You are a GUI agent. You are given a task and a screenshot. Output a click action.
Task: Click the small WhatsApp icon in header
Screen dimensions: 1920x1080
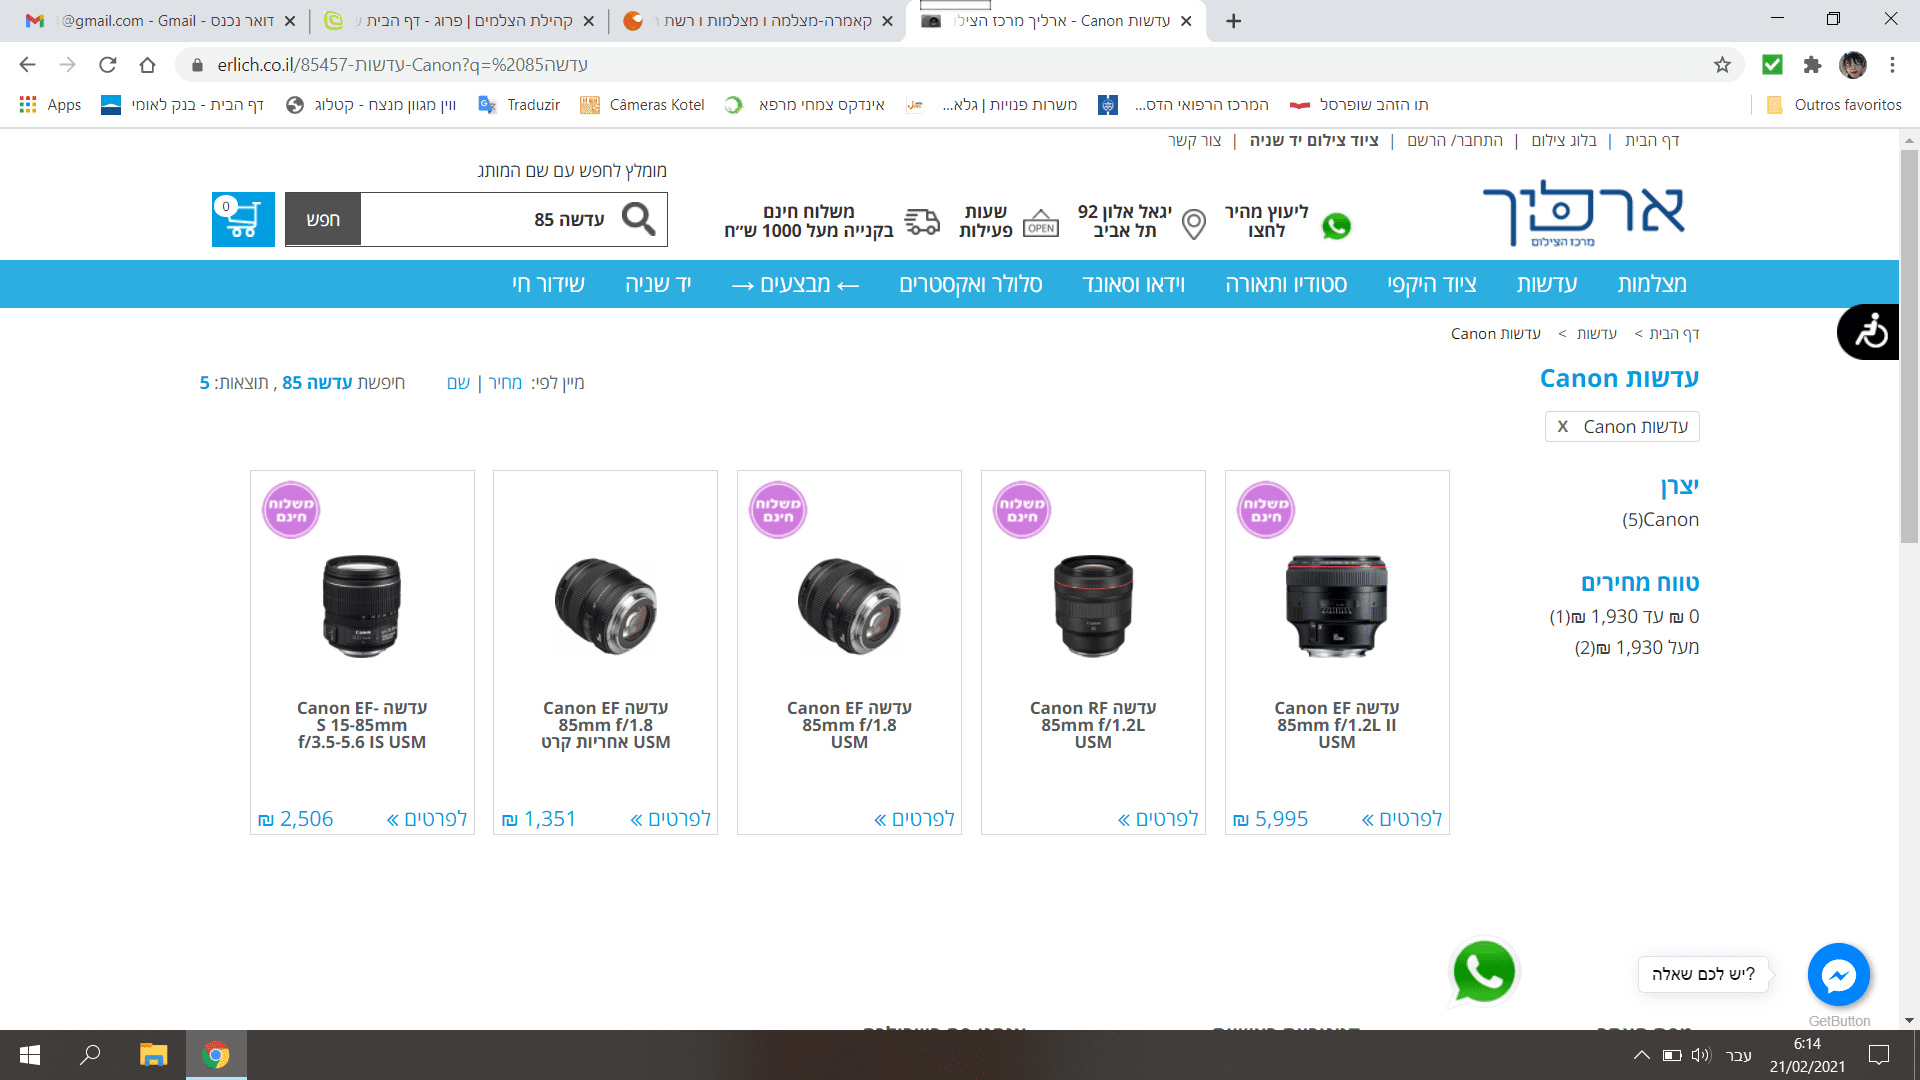click(x=1336, y=226)
